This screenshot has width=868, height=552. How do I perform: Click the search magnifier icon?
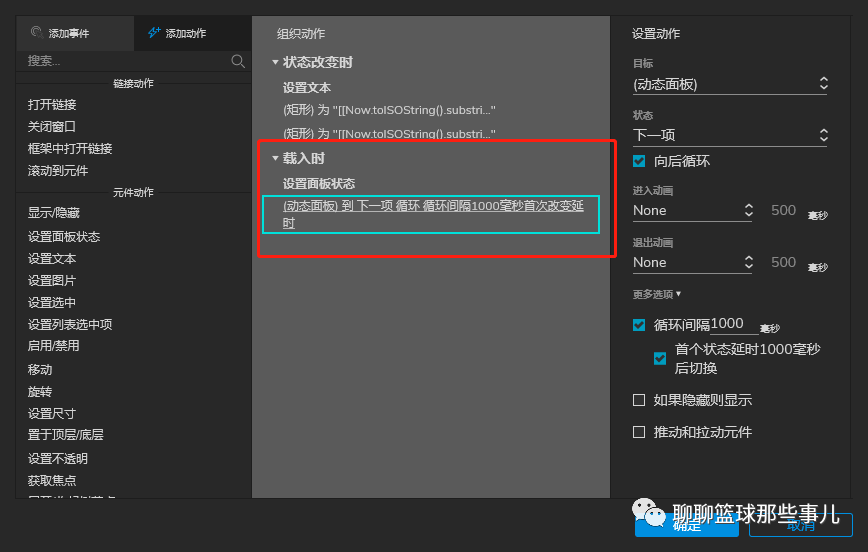(238, 61)
